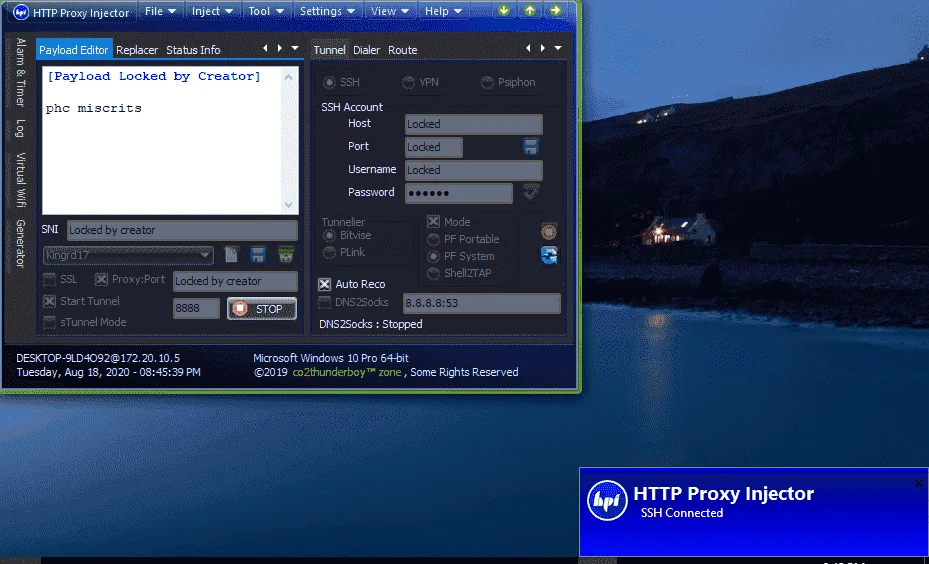Open the Alarm & Timer side tab
This screenshot has height=564, width=929.
(x=21, y=73)
